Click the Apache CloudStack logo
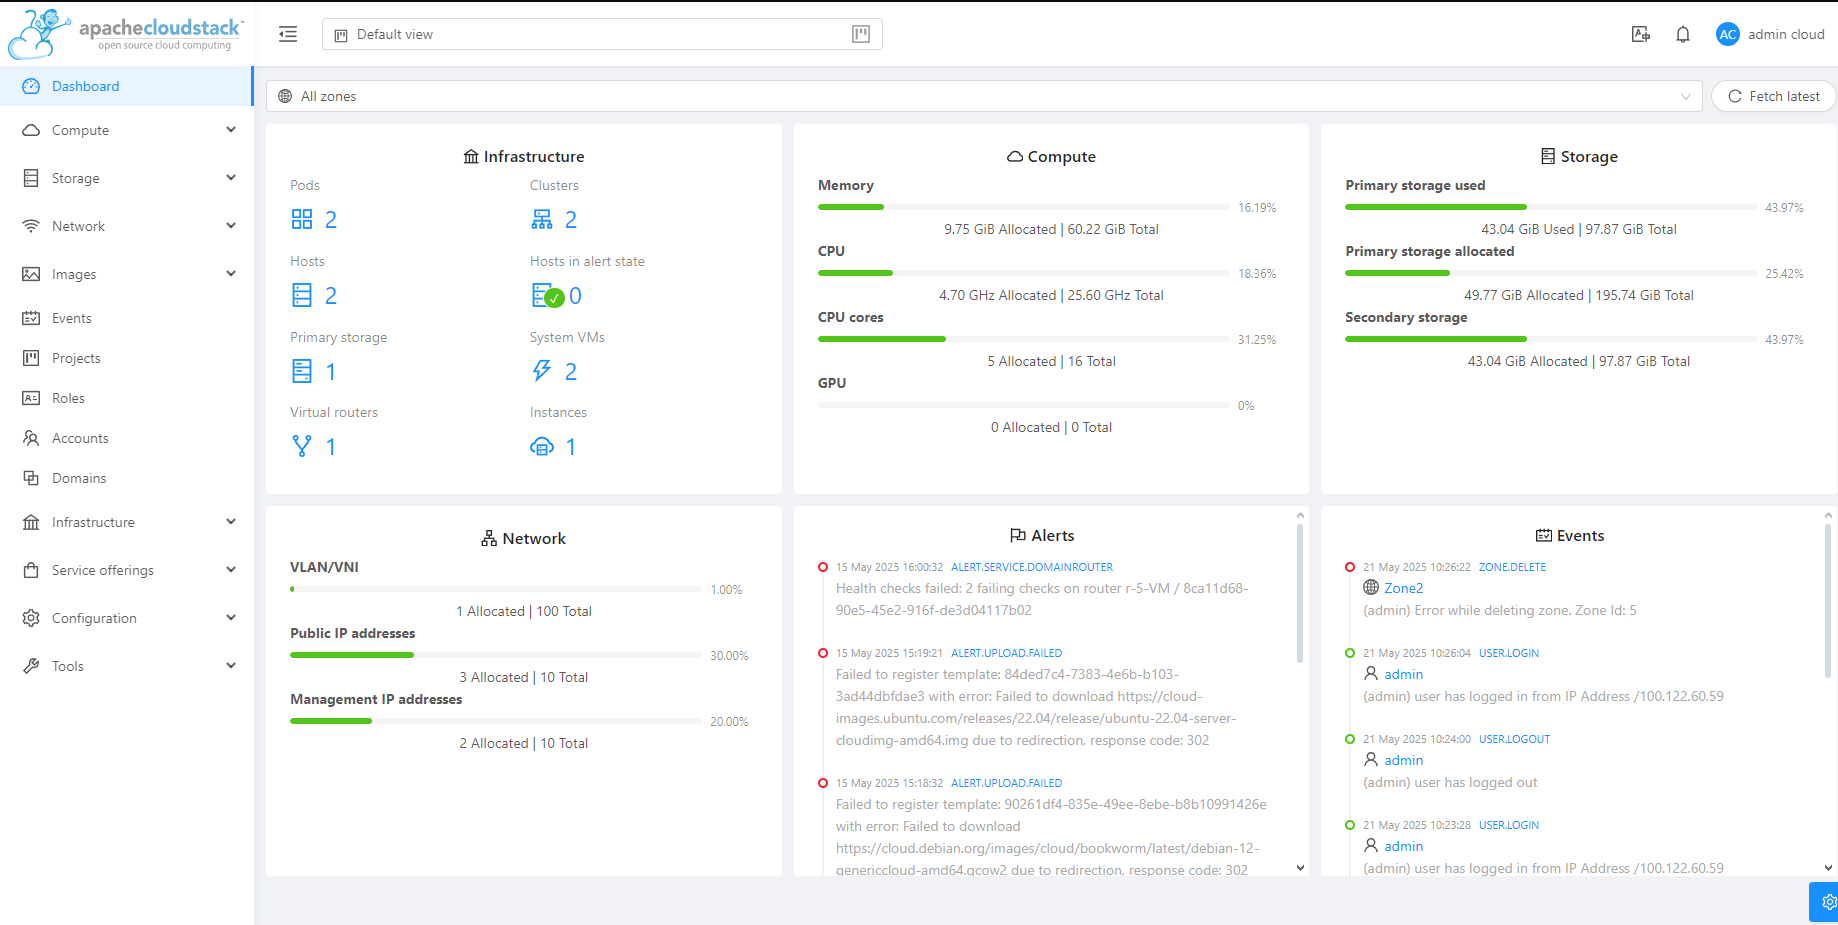The width and height of the screenshot is (1838, 925). click(x=125, y=34)
